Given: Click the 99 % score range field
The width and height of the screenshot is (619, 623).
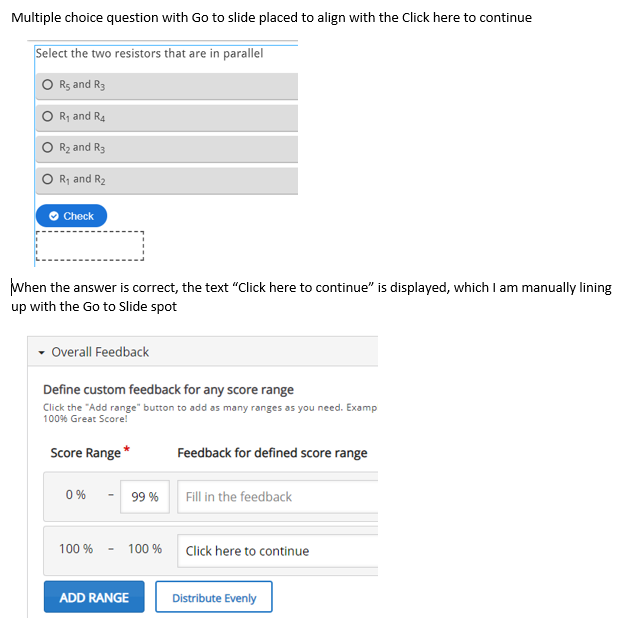Looking at the screenshot, I should point(145,497).
